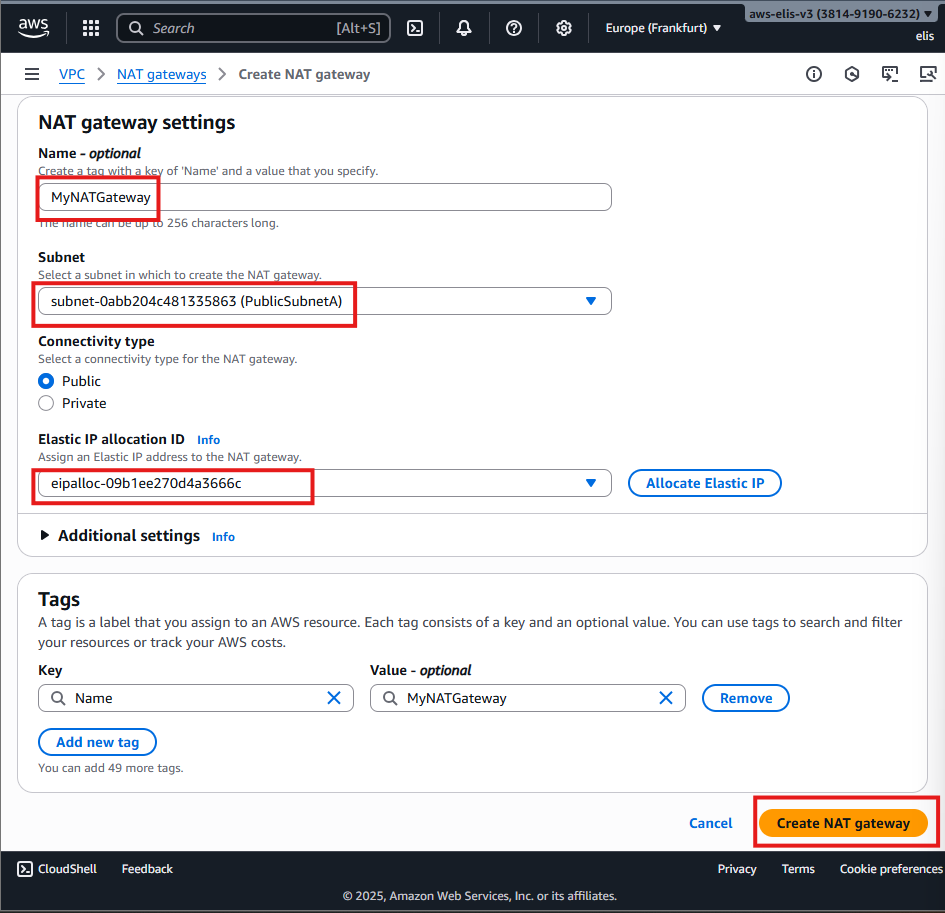Click the AWS logo home icon

pos(33,27)
